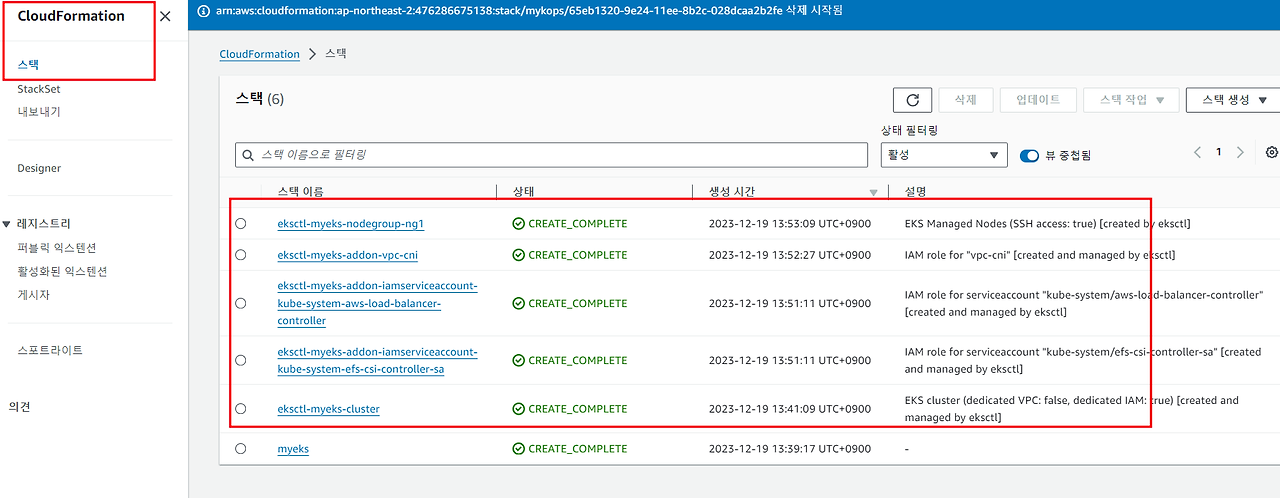Select radio for myeks stack
Viewport: 1280px width, 498px height.
pos(240,449)
